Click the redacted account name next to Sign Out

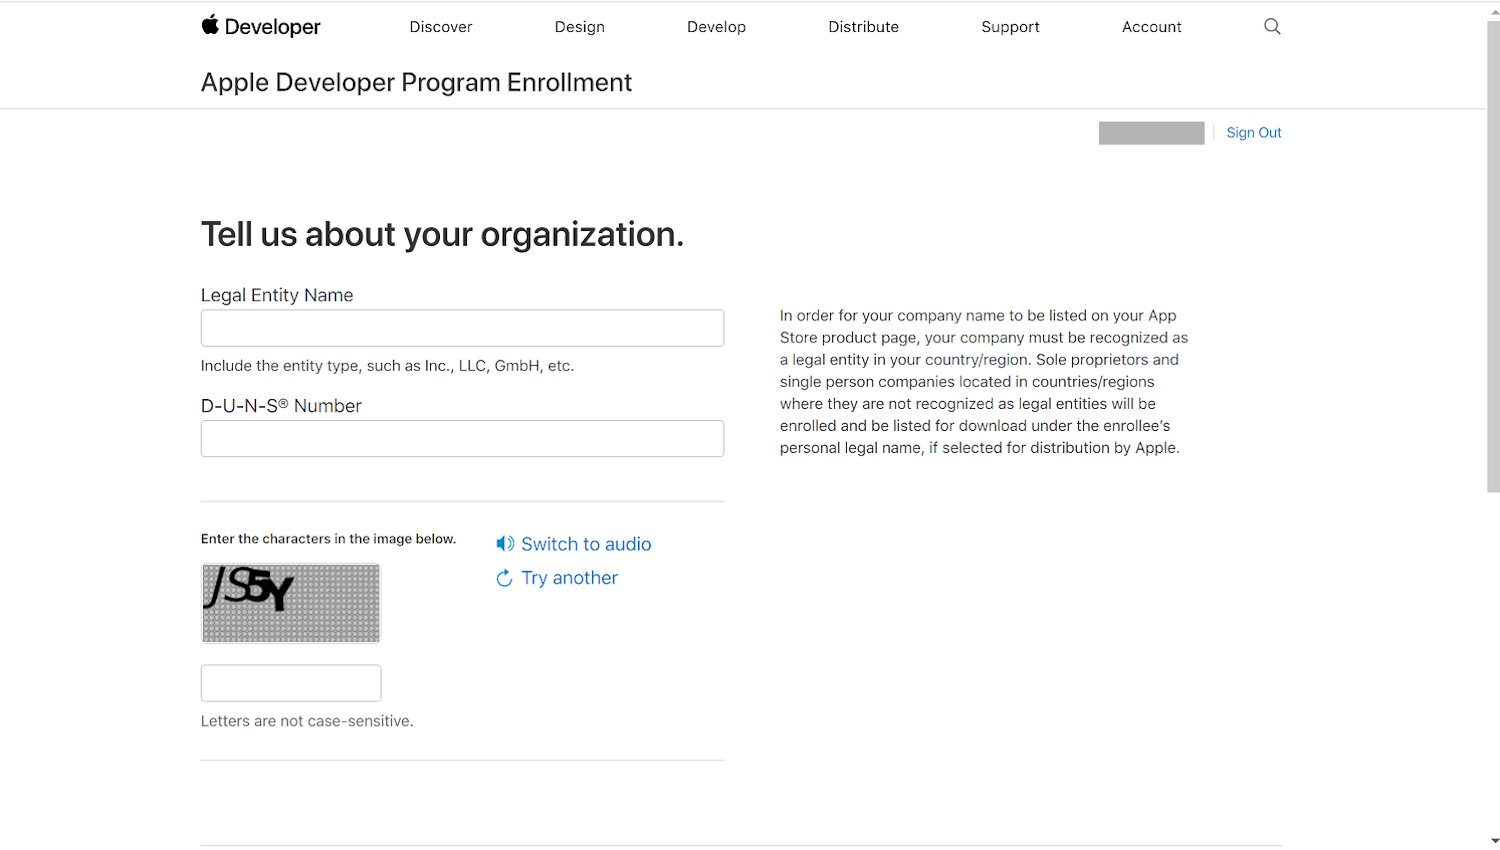click(x=1151, y=133)
